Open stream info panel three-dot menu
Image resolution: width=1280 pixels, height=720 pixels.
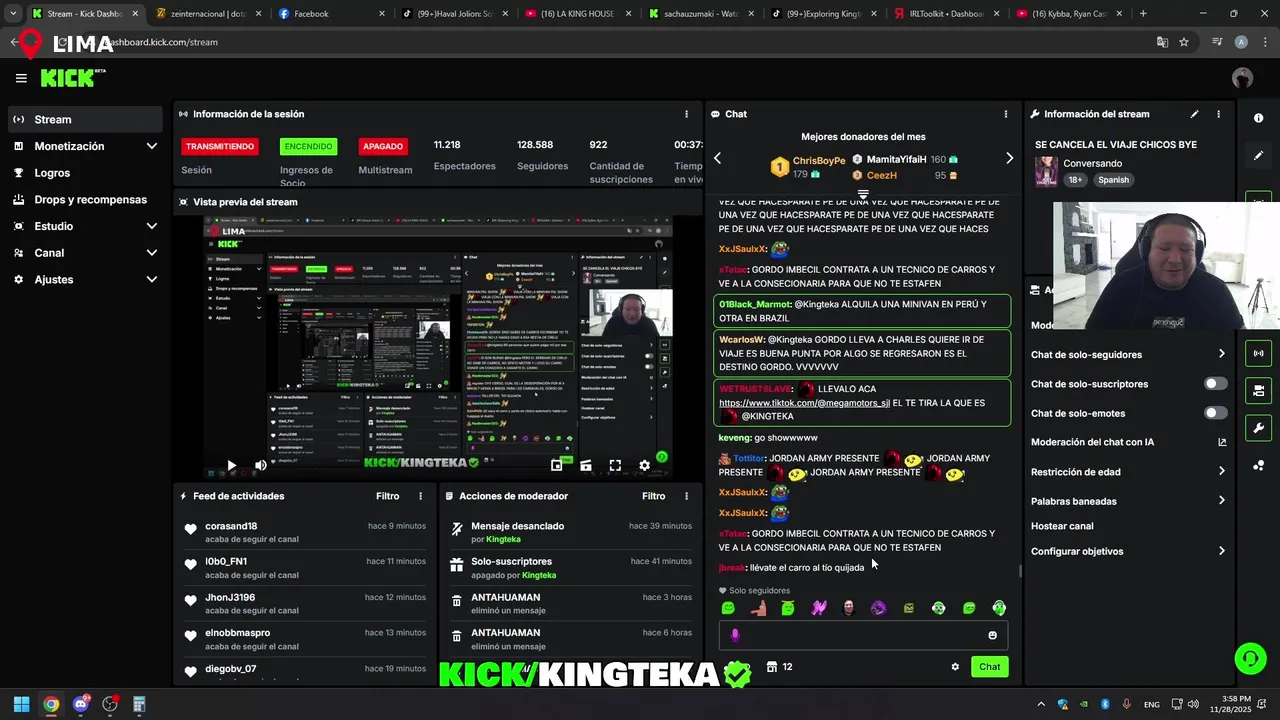click(x=1218, y=114)
